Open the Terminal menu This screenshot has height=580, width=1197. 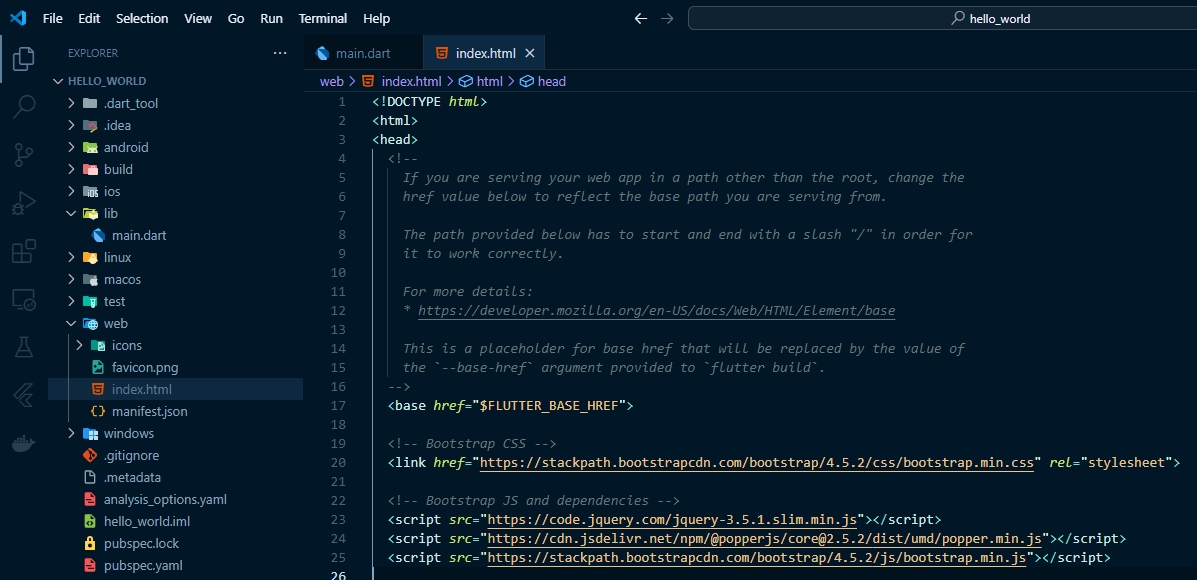click(323, 18)
